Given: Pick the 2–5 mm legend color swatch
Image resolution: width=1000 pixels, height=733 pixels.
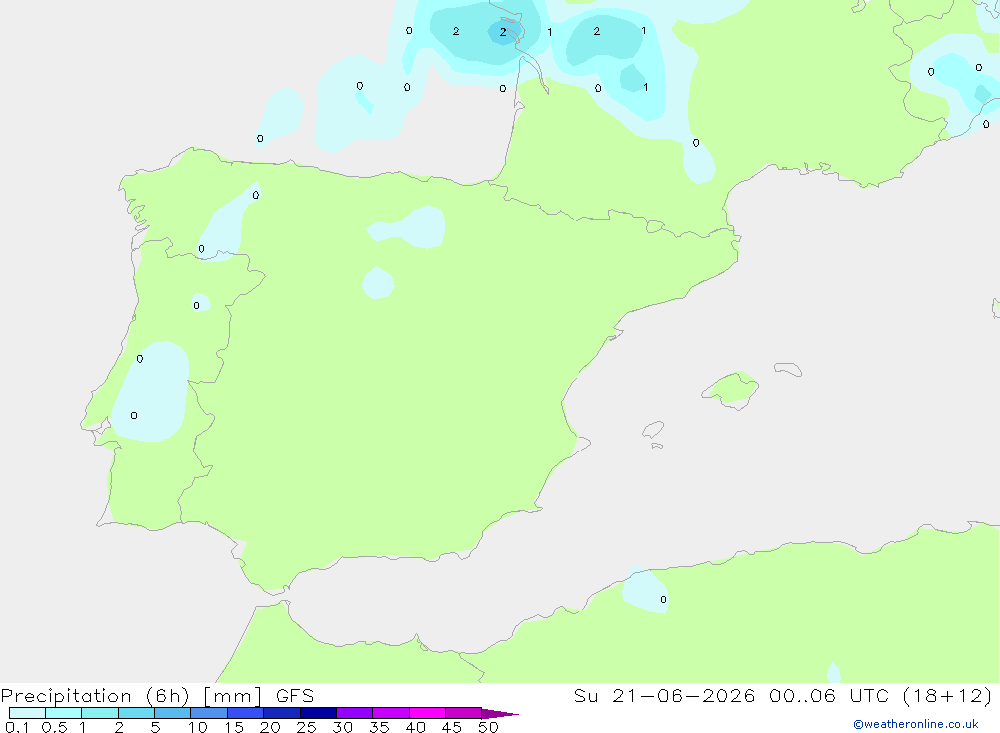Looking at the screenshot, I should 136,713.
